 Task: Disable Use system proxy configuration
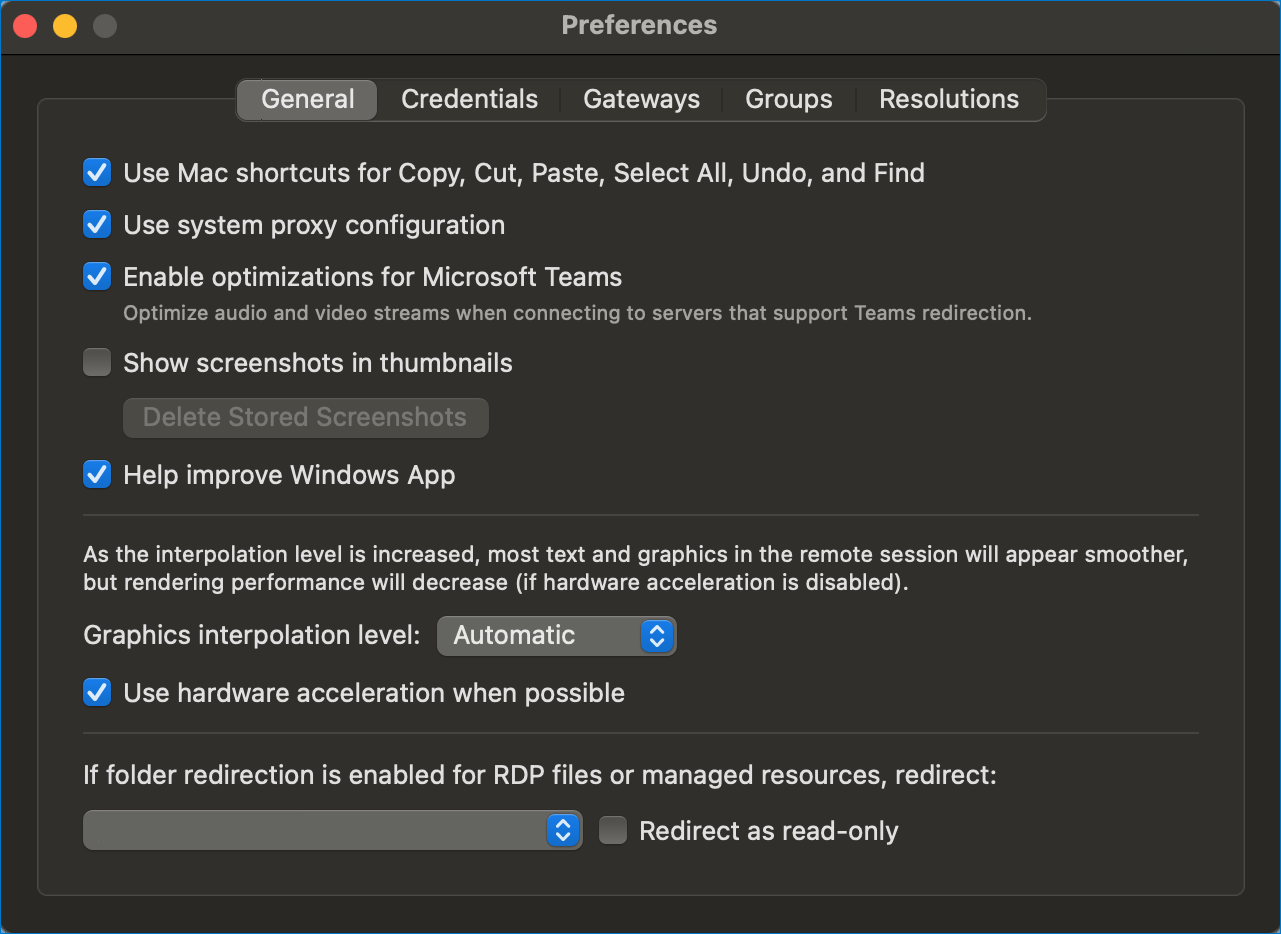(97, 225)
